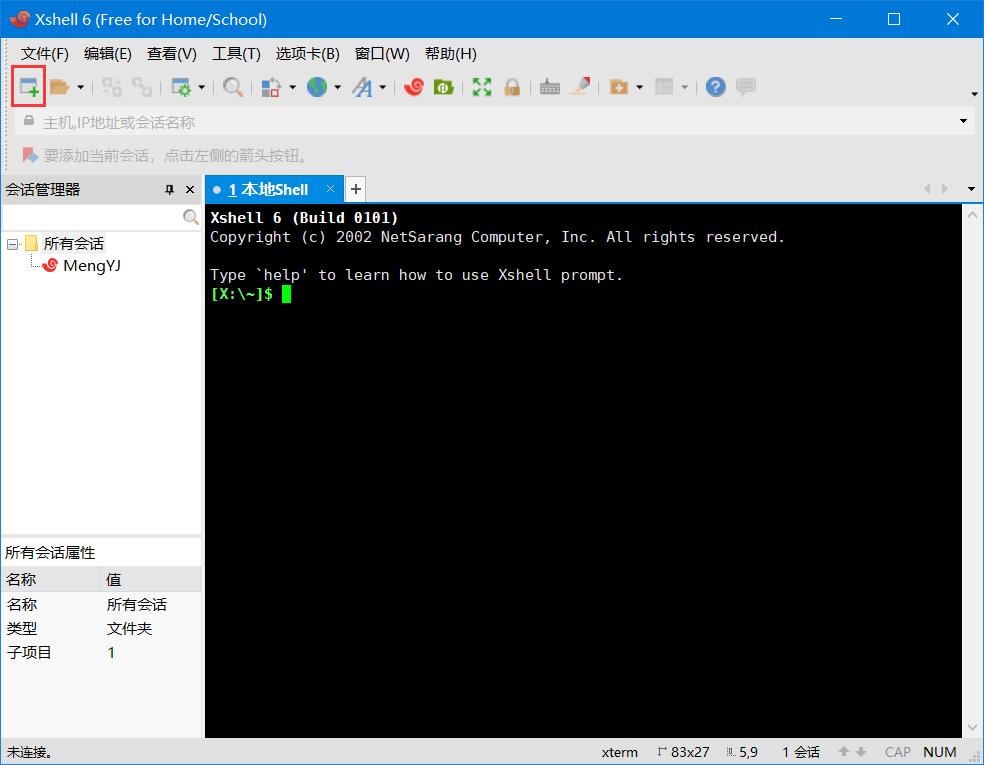Add a new tab with the plus button
984x765 pixels.
point(355,188)
